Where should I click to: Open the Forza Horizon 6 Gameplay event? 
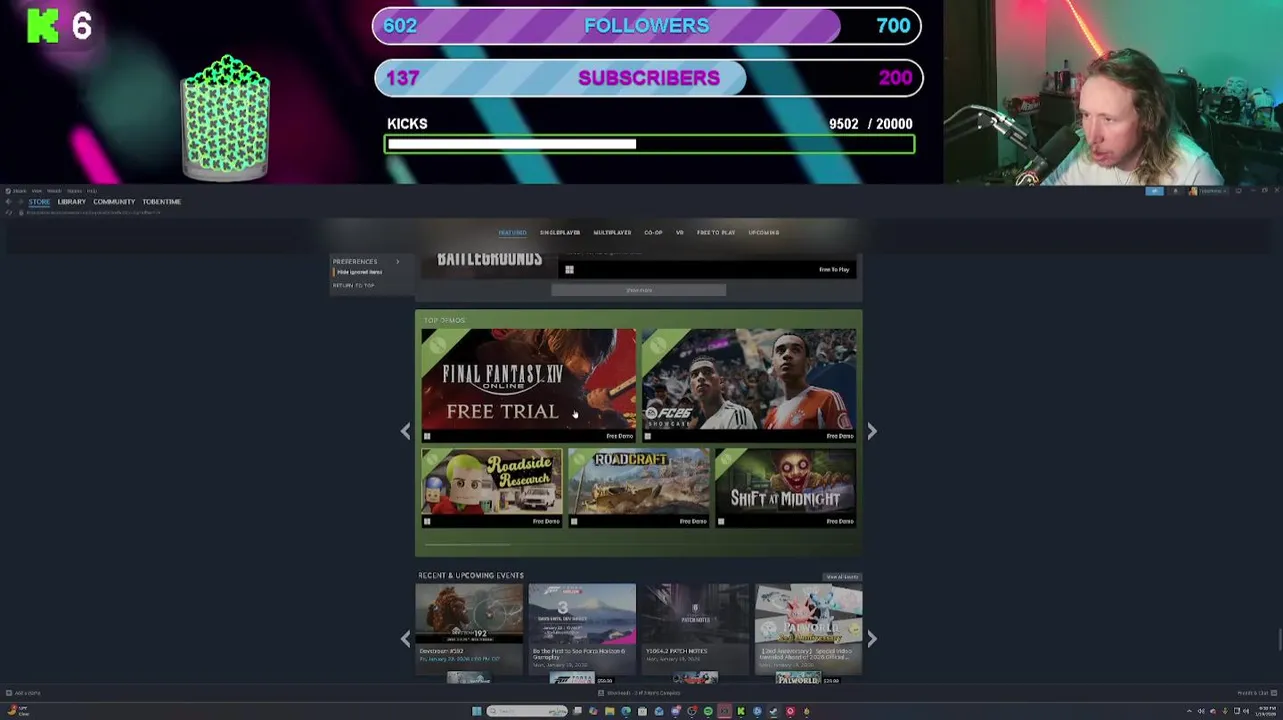click(x=582, y=627)
